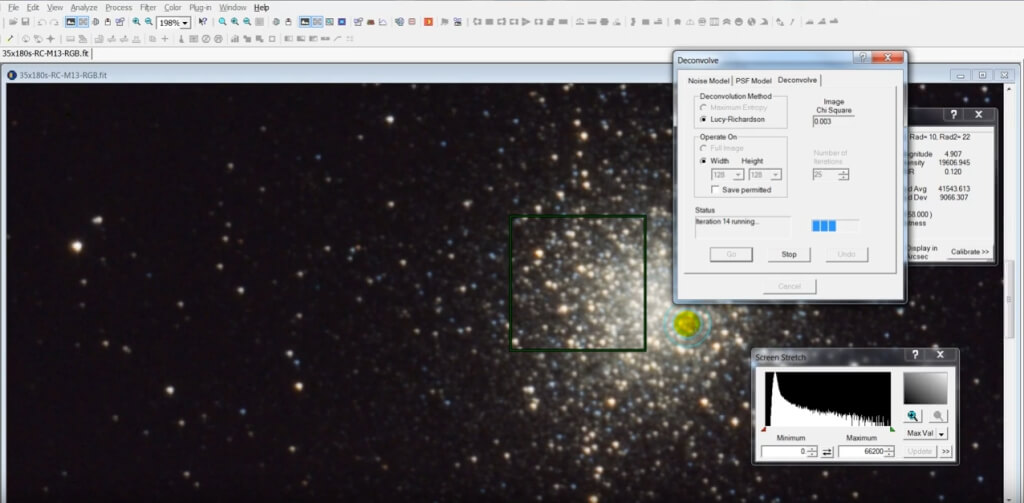Click the play-triangle icon in process toolbar
Screen dimensions: 1024x503
point(526,22)
